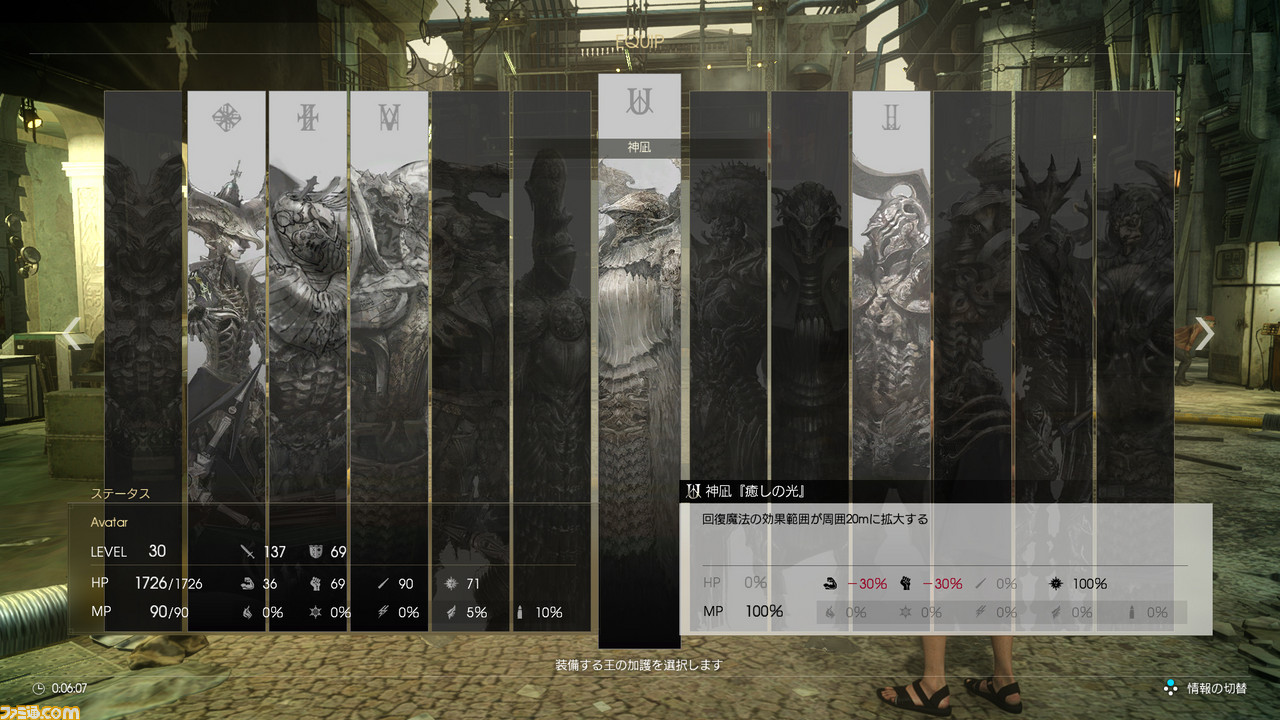Select the ornate cross-flower sigil emblem
This screenshot has width=1280, height=720.
[226, 118]
